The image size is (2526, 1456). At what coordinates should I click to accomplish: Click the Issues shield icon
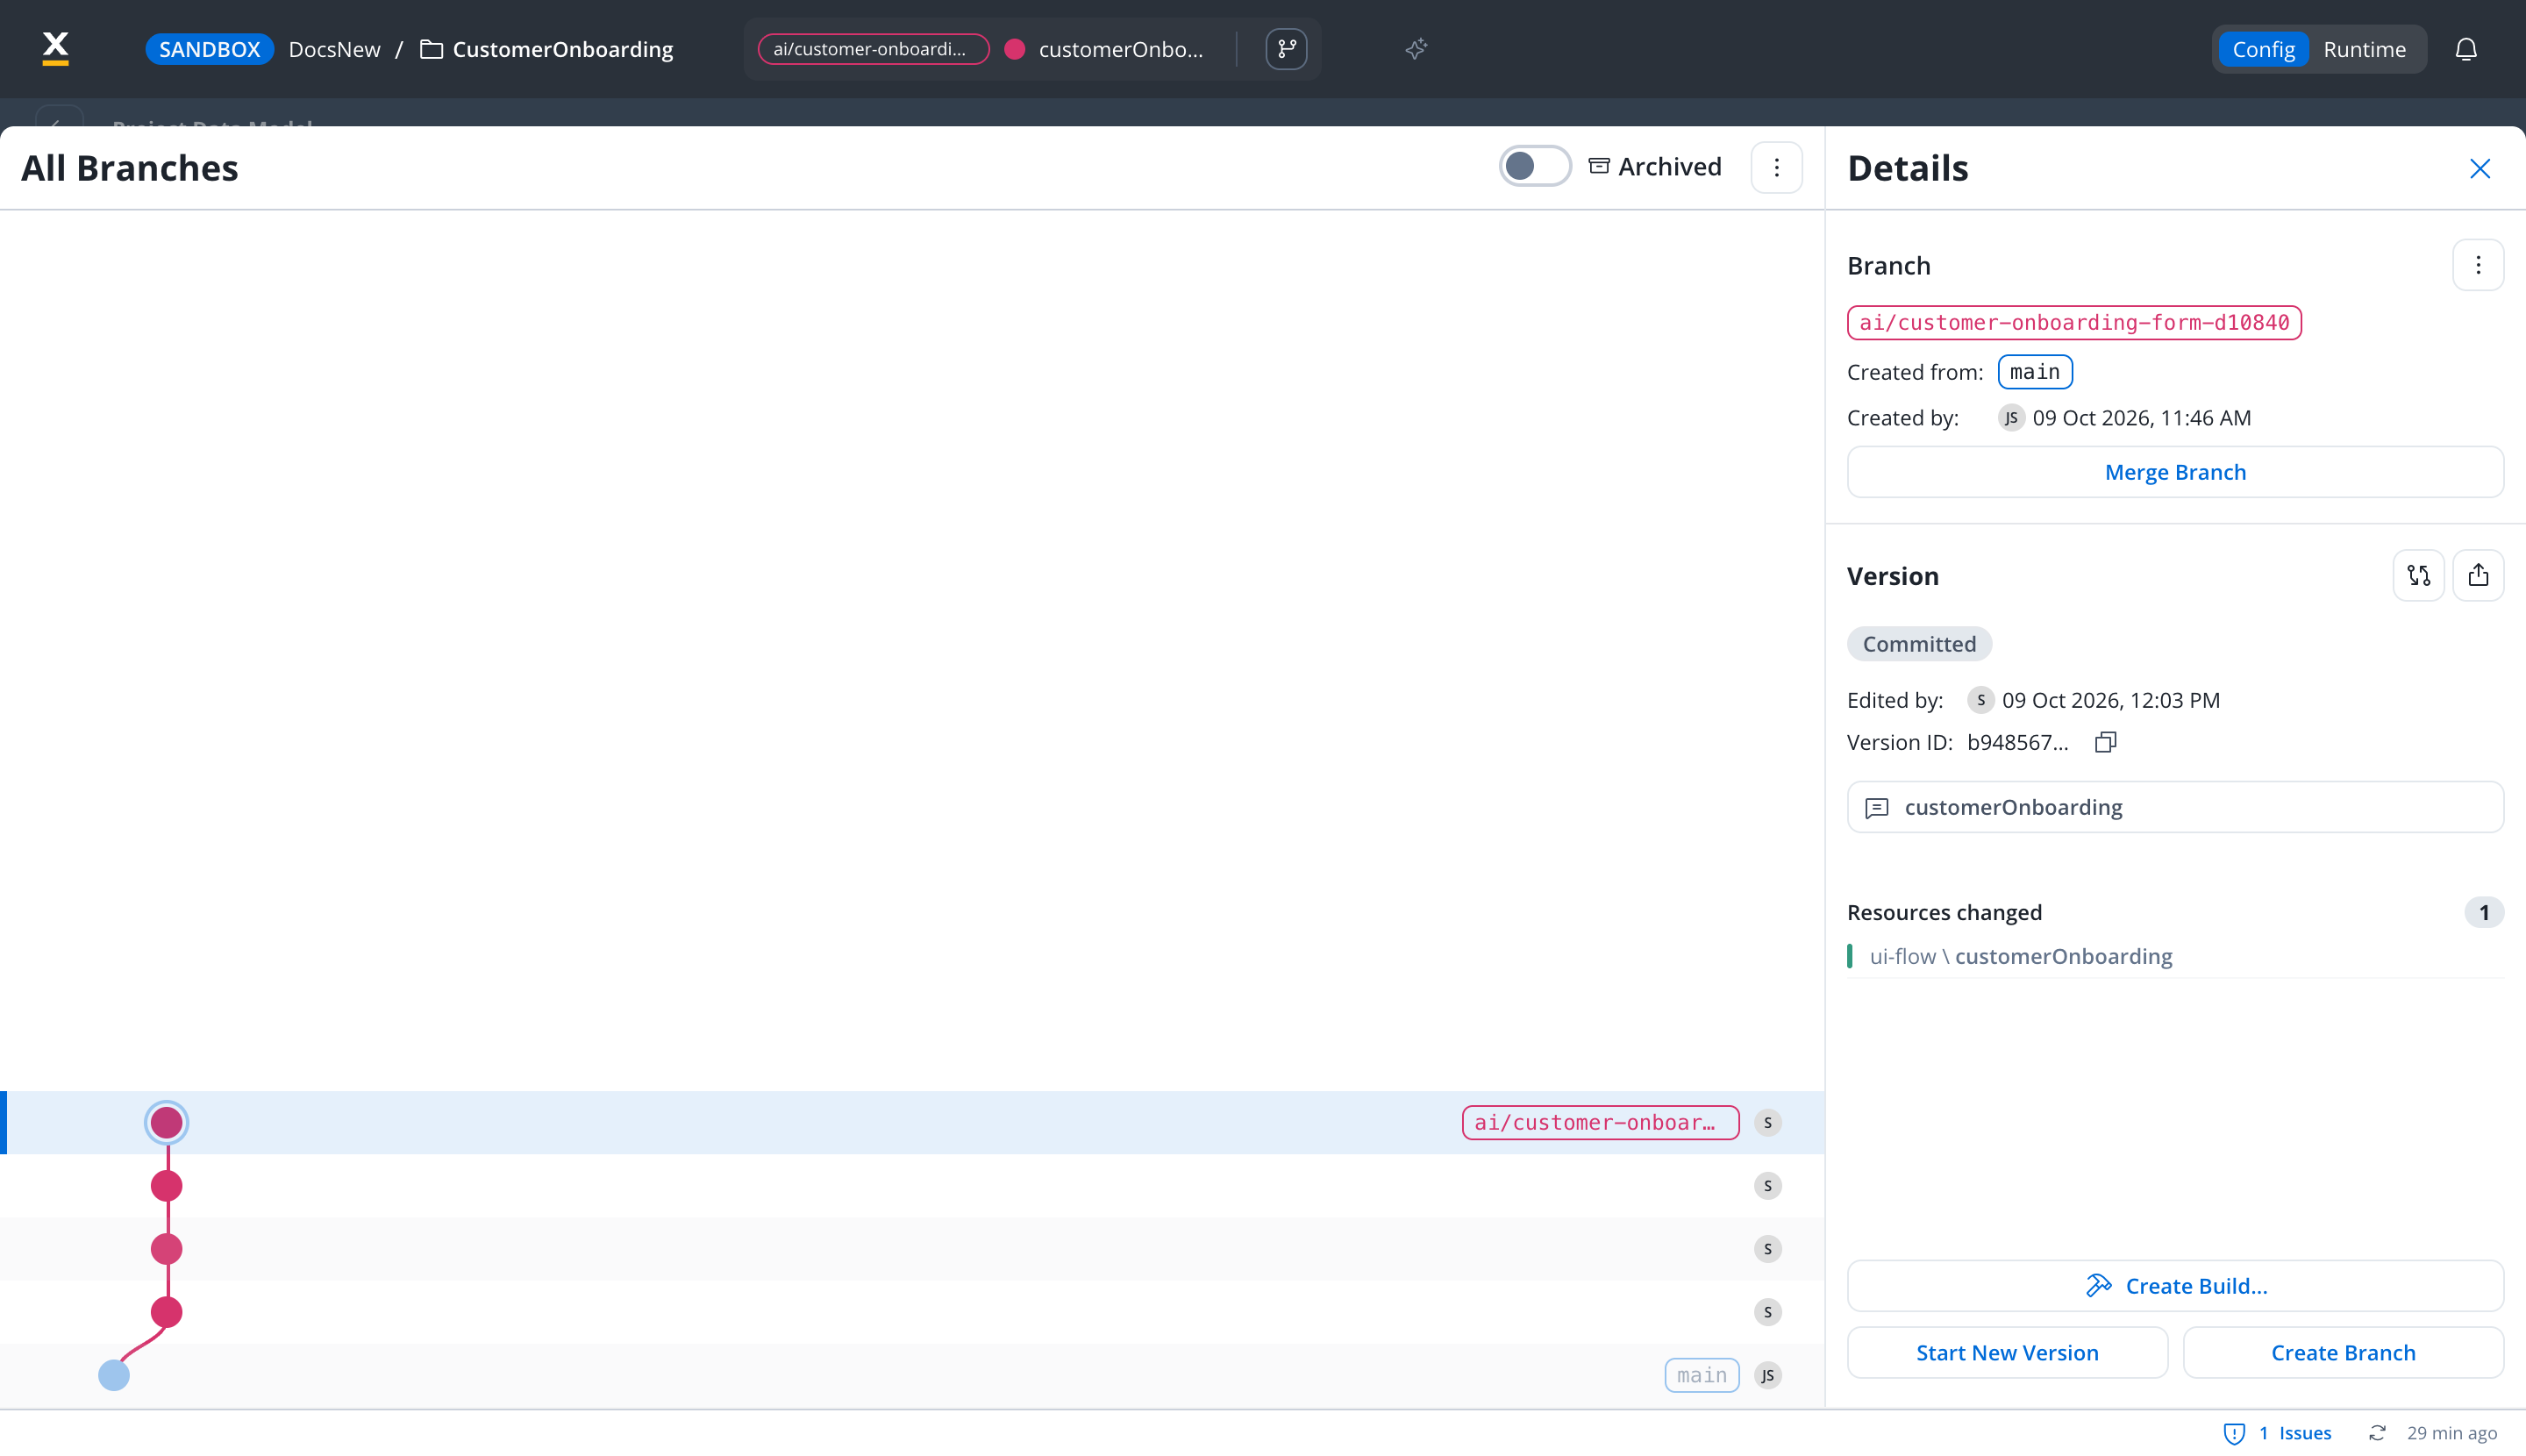click(2234, 1433)
